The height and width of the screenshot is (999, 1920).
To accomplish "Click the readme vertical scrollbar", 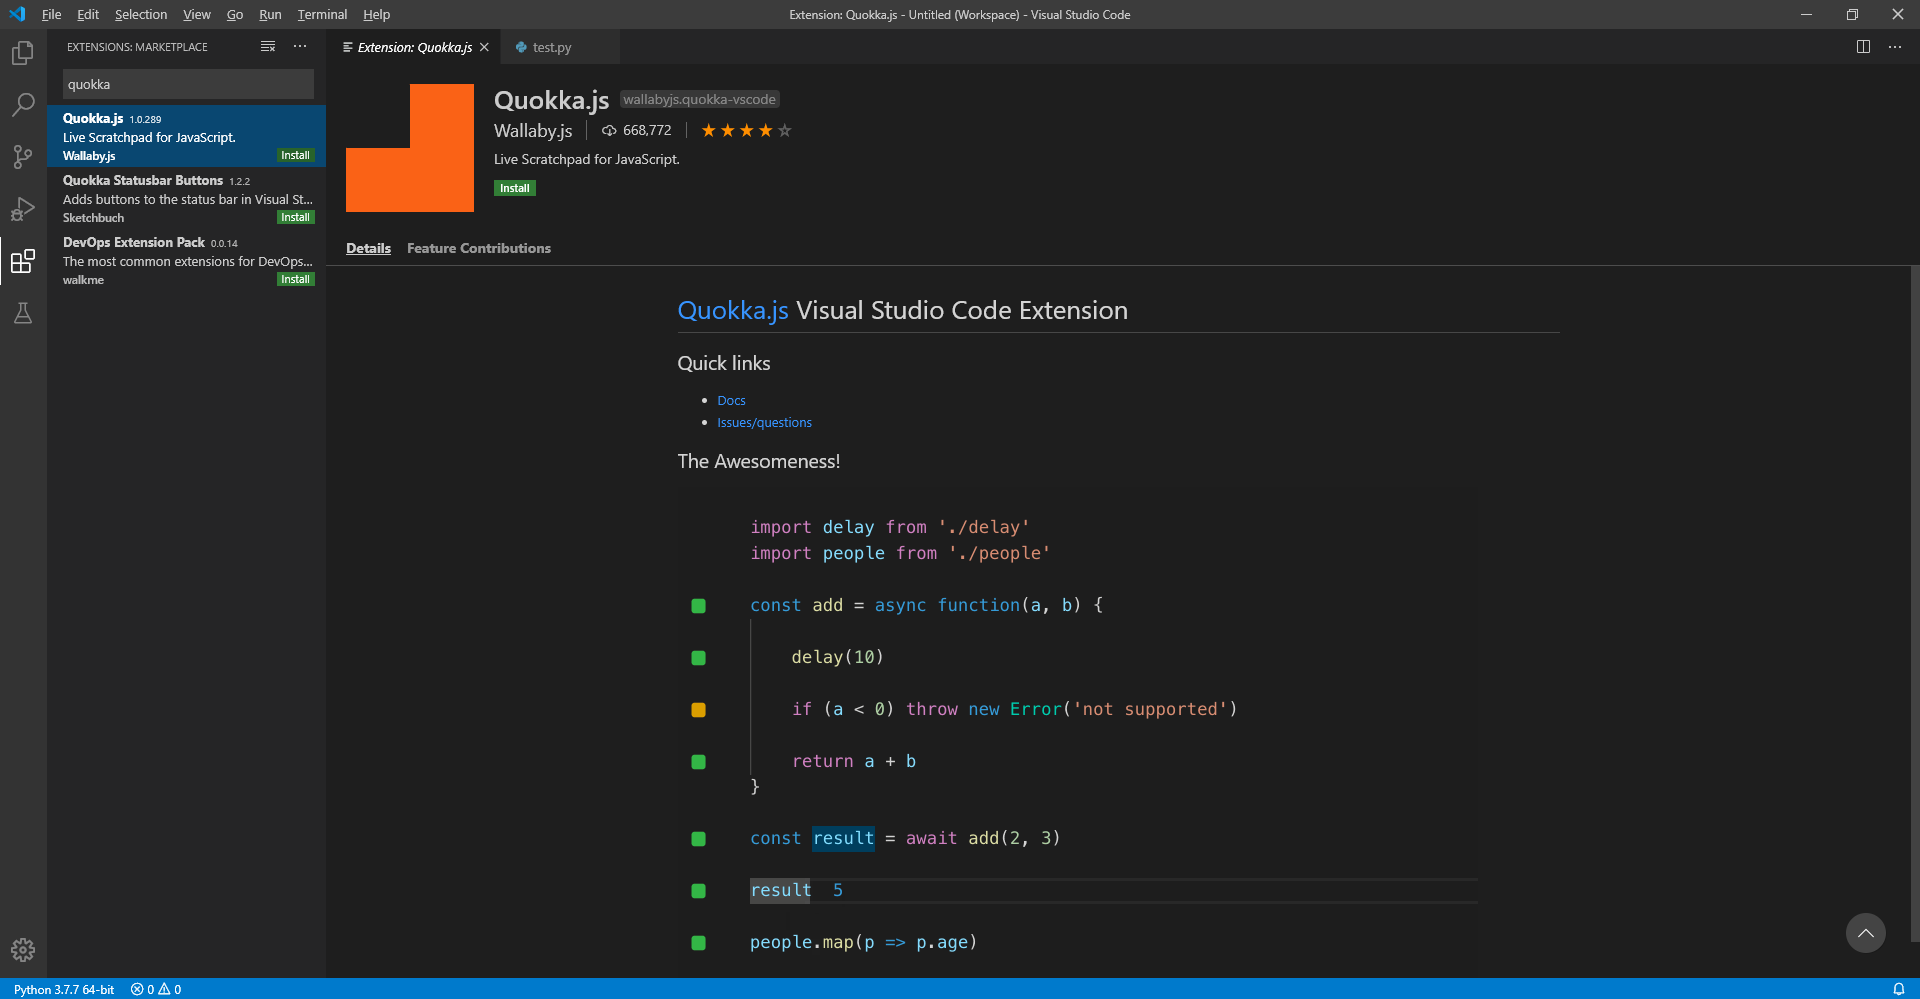I will coord(1914,603).
